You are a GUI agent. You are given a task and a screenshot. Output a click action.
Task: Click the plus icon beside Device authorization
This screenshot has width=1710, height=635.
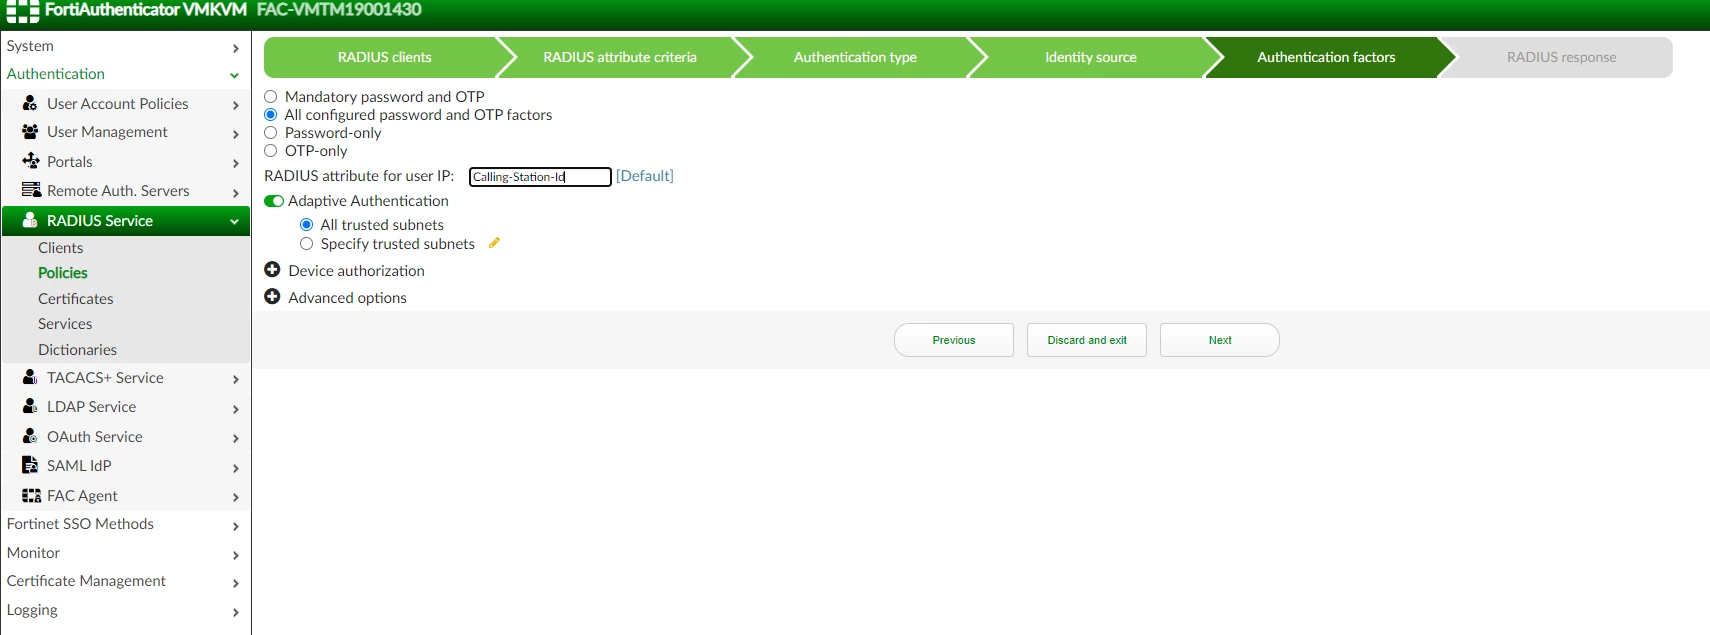272,270
